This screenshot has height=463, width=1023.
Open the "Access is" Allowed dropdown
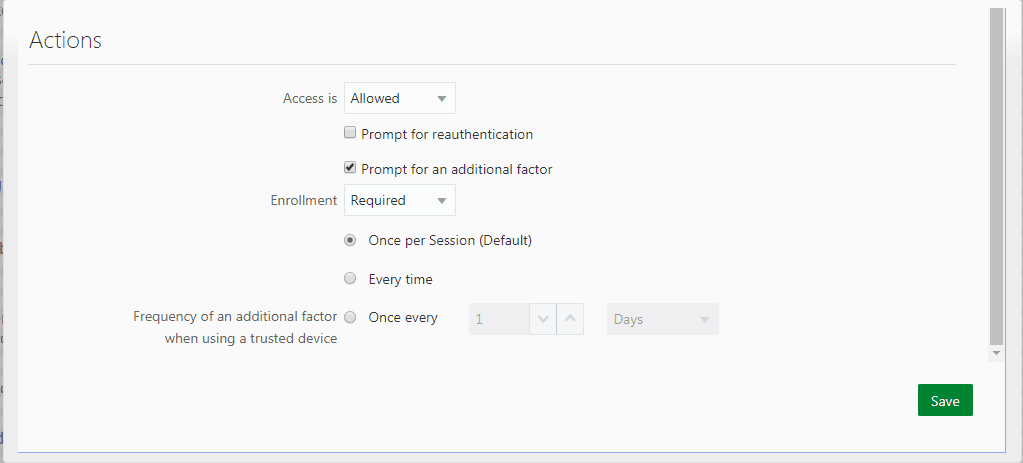pos(399,98)
